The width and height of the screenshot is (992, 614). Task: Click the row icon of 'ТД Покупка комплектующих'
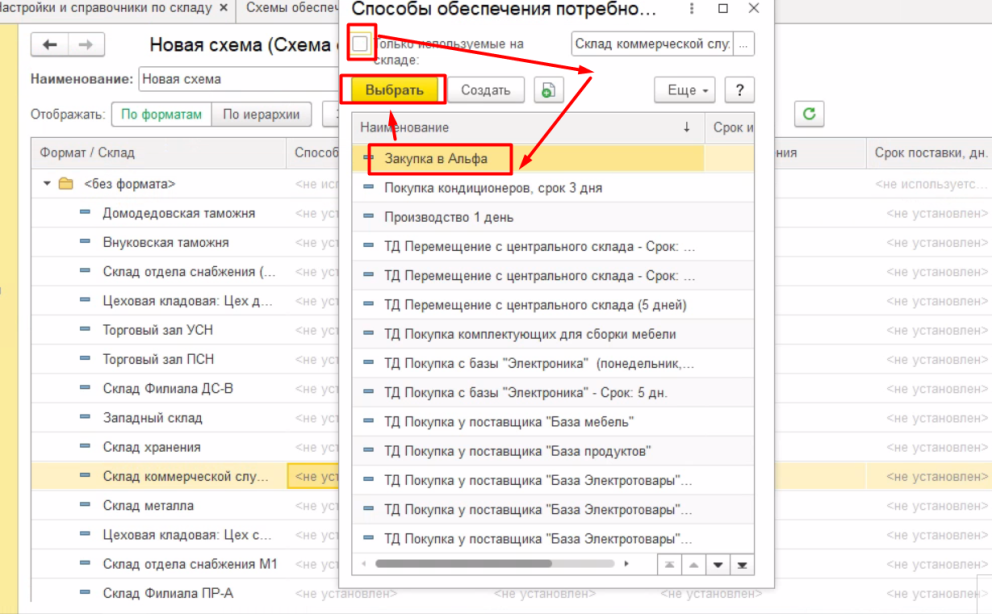[368, 333]
